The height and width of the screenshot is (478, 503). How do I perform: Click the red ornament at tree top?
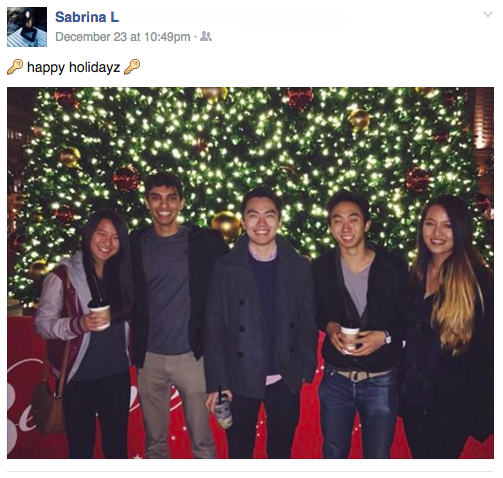299,97
